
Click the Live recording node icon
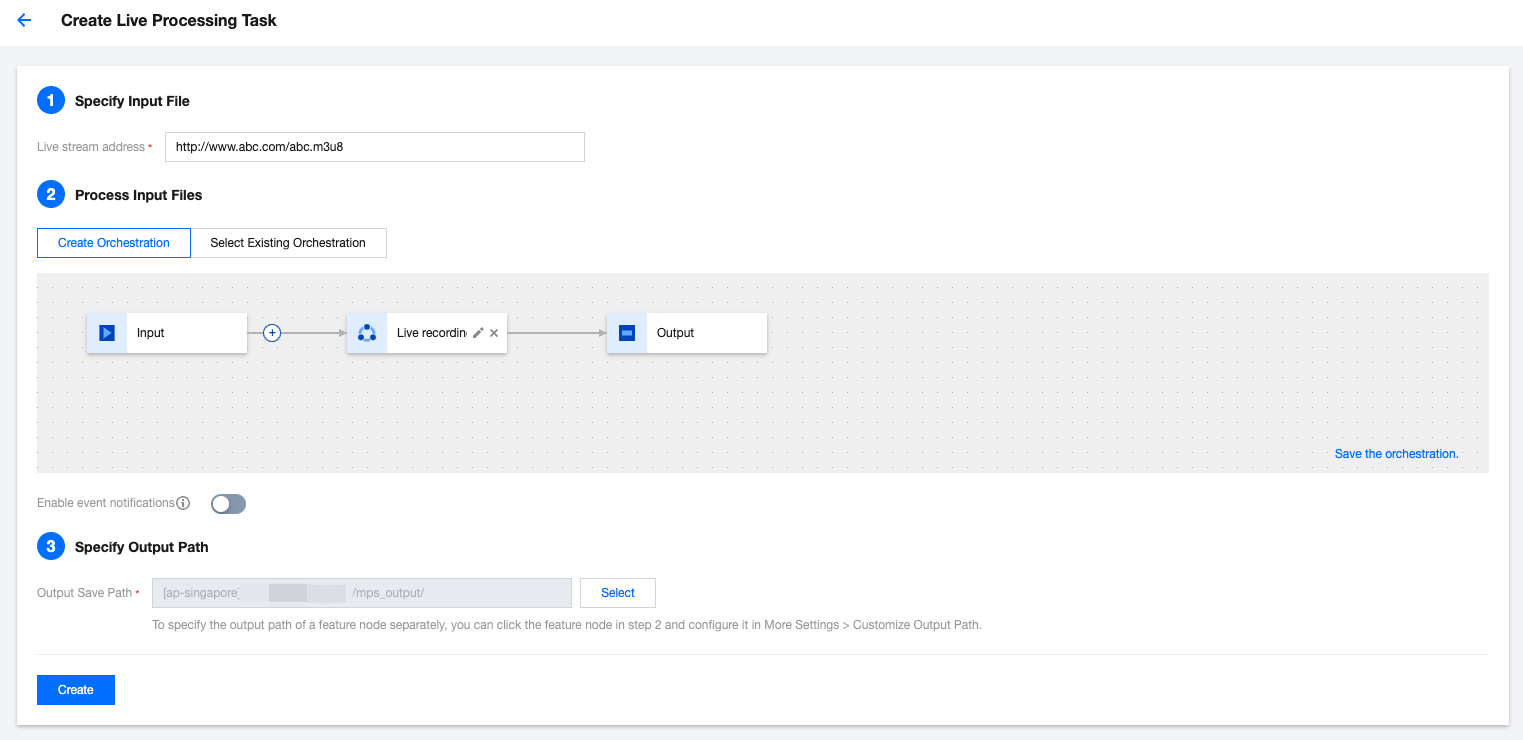click(x=367, y=333)
